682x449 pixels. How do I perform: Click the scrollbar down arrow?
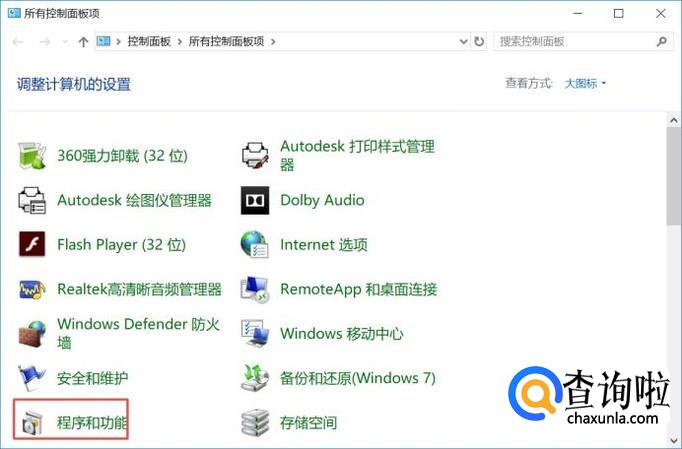click(x=674, y=439)
